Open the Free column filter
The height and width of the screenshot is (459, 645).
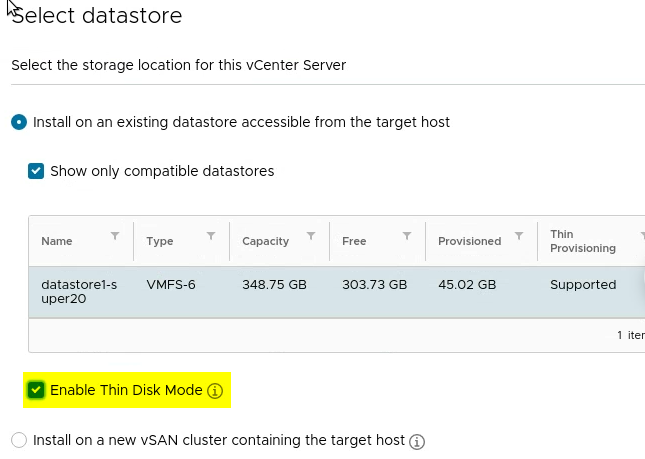click(x=407, y=236)
